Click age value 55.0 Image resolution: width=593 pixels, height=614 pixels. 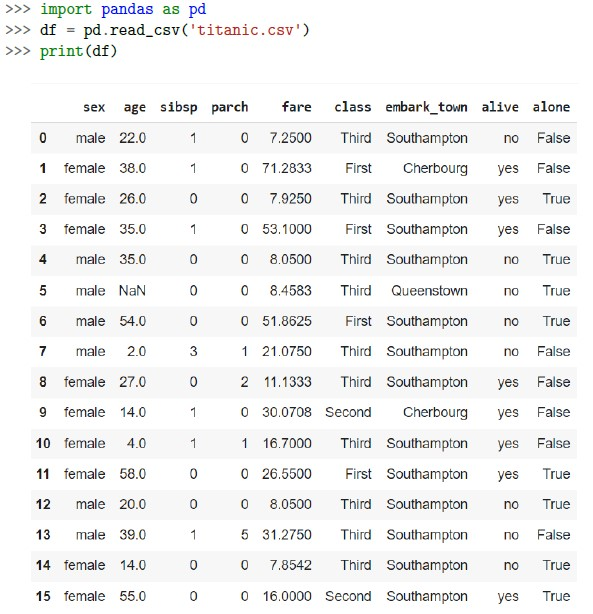[x=132, y=596]
